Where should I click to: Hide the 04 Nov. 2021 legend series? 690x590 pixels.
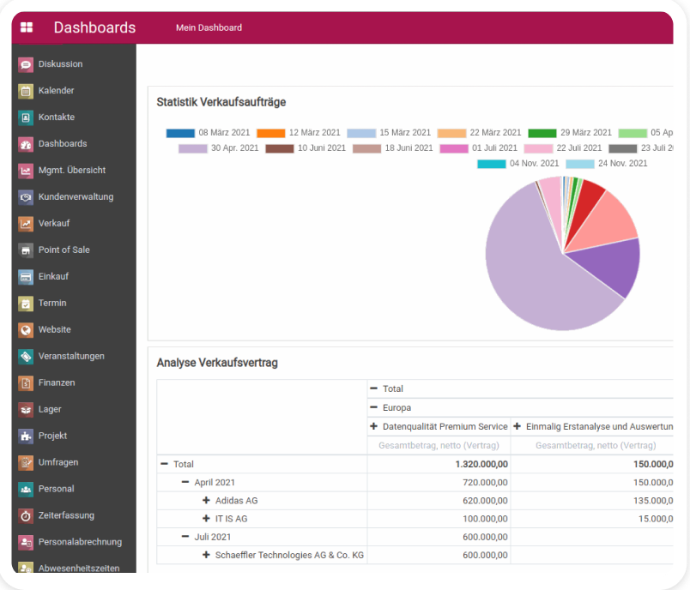point(491,164)
